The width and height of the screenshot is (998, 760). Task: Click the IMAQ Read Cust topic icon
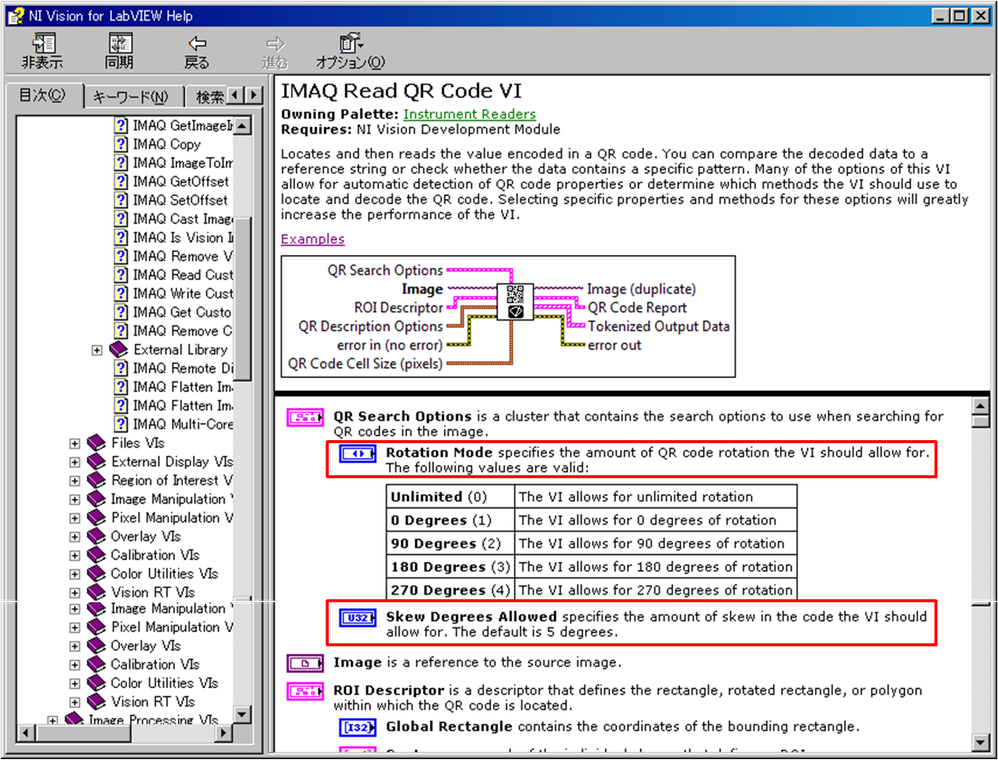point(121,274)
